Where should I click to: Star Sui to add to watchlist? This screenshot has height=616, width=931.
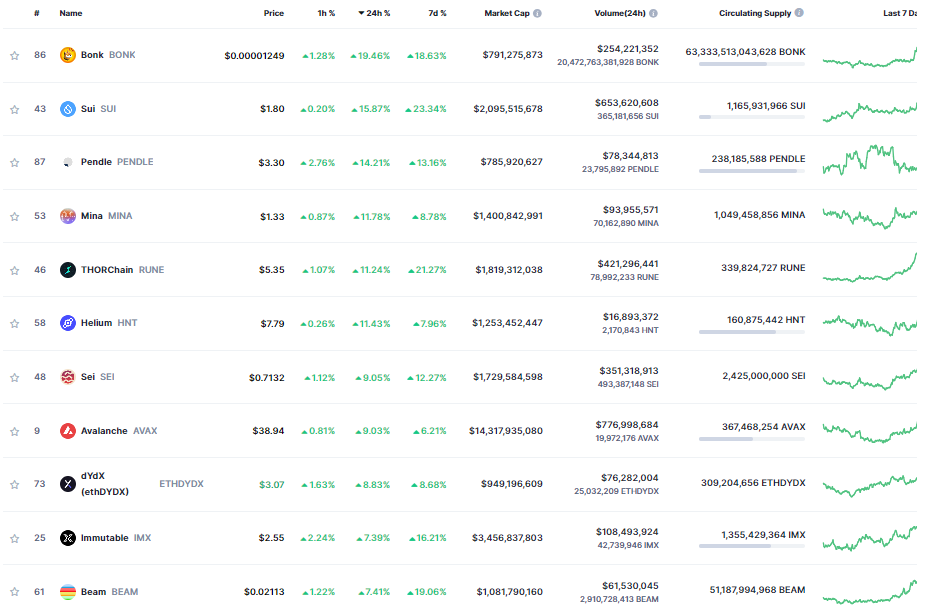[x=15, y=109]
